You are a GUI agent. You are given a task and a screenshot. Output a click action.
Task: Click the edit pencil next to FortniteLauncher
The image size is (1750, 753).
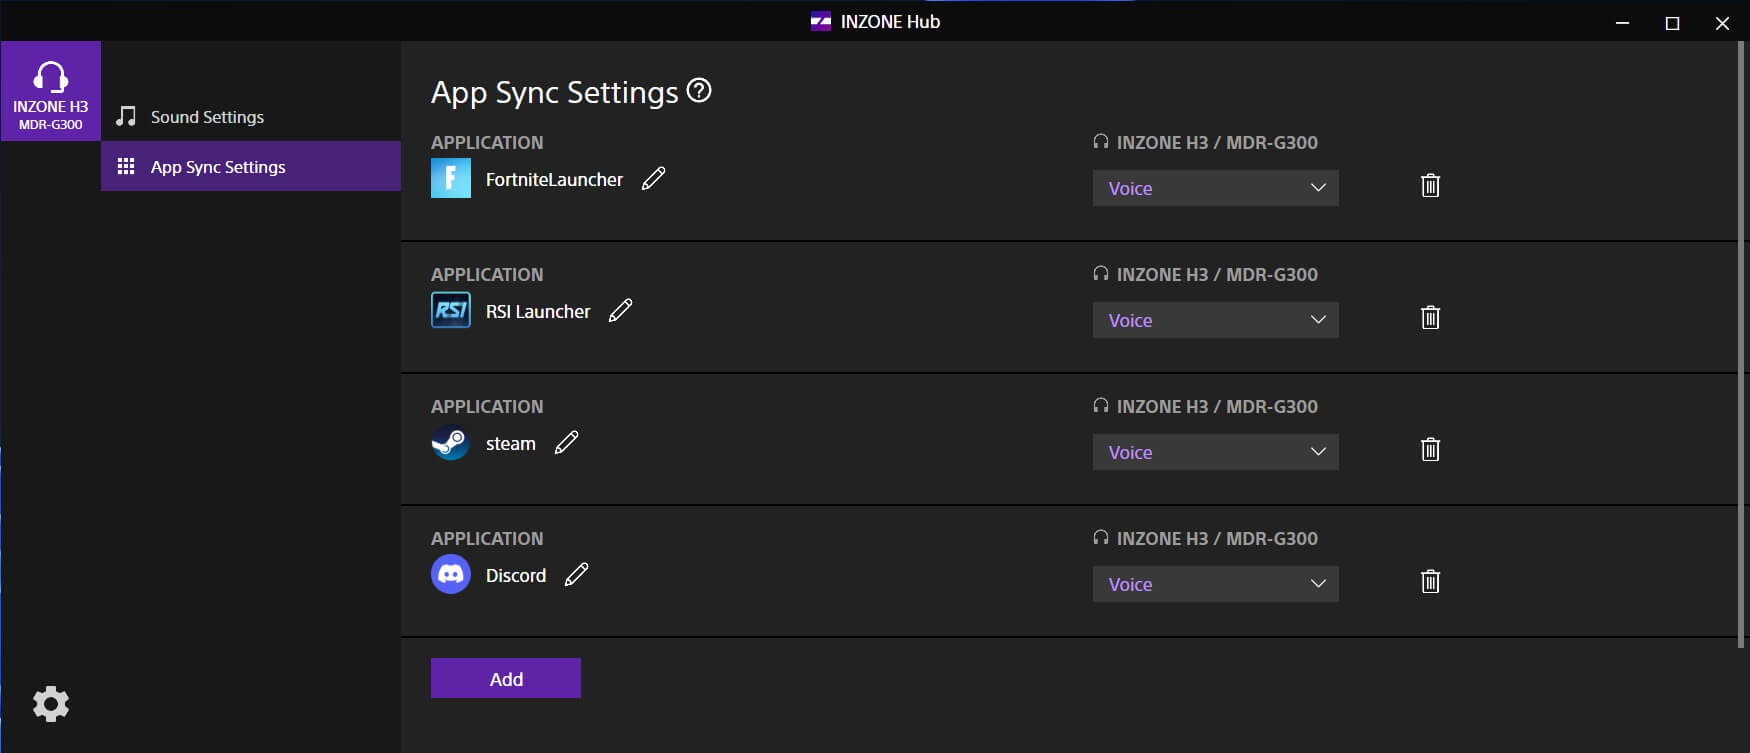coord(653,179)
